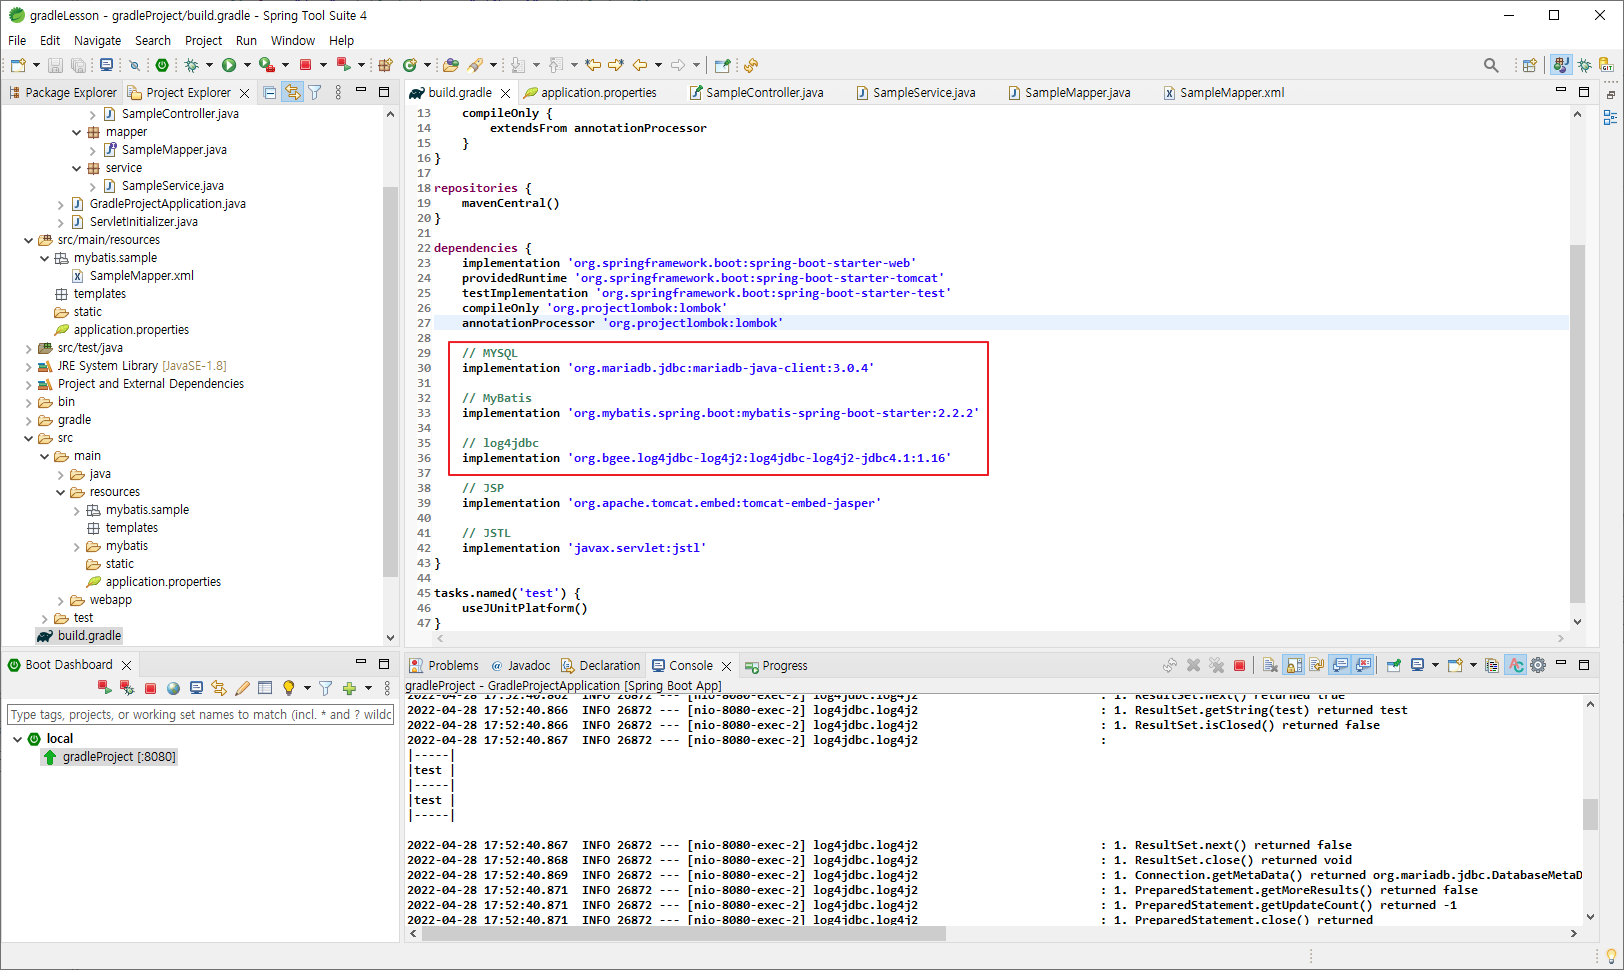Viewport: 1624px width, 970px height.
Task: Open the Project menu
Action: pyautogui.click(x=203, y=41)
